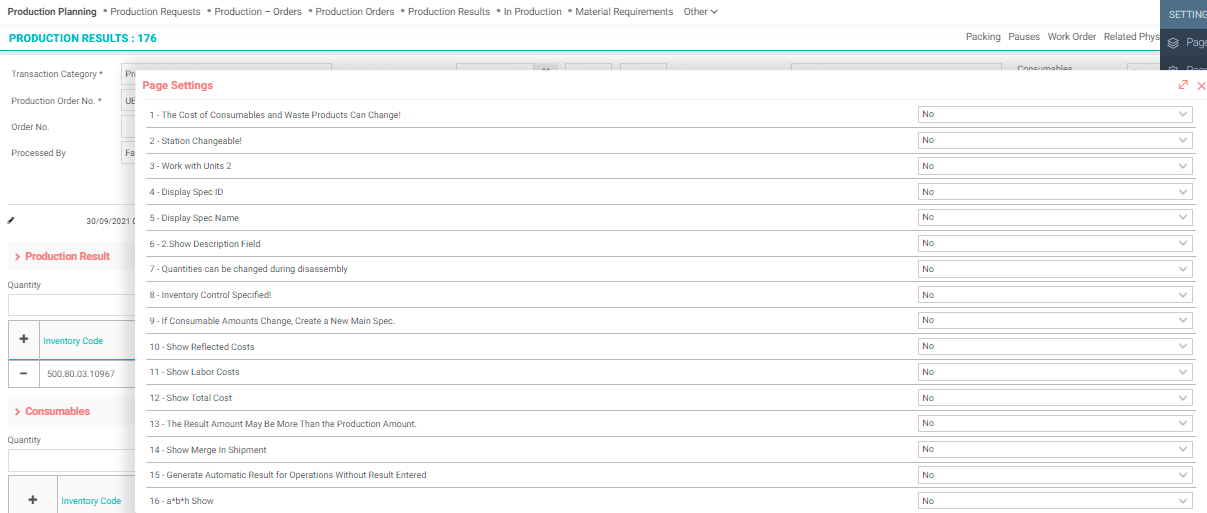Screen dimensions: 1207x513
Task: Collapse the Consumables section
Action: click(18, 412)
